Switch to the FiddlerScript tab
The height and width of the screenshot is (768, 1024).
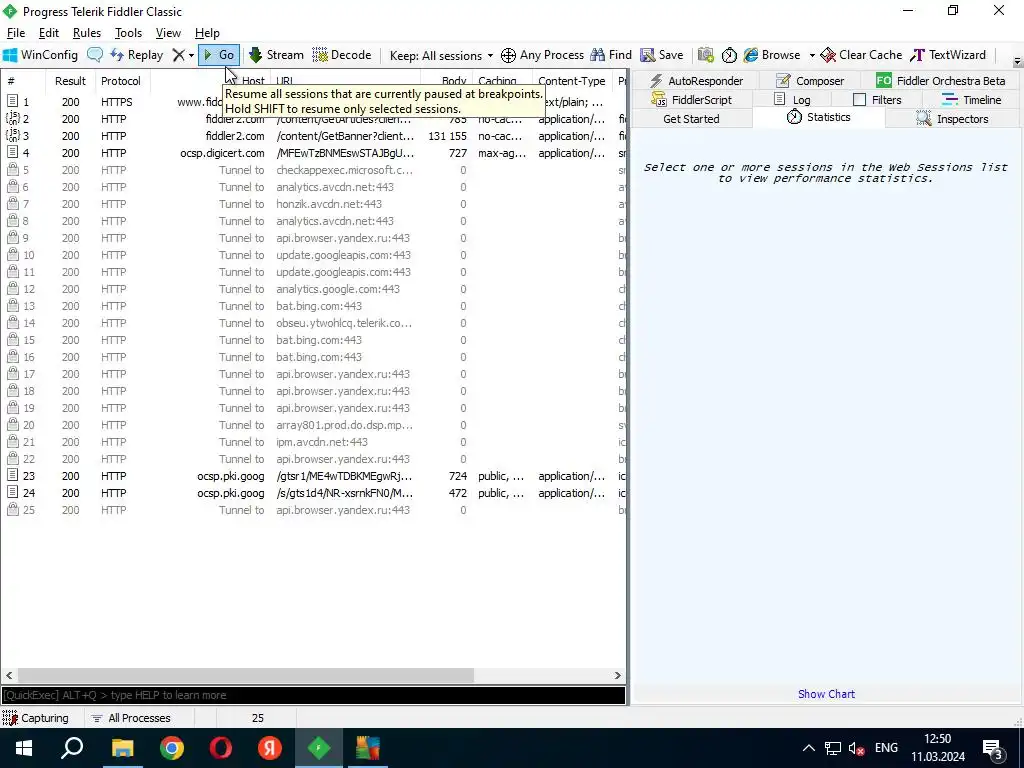point(692,100)
